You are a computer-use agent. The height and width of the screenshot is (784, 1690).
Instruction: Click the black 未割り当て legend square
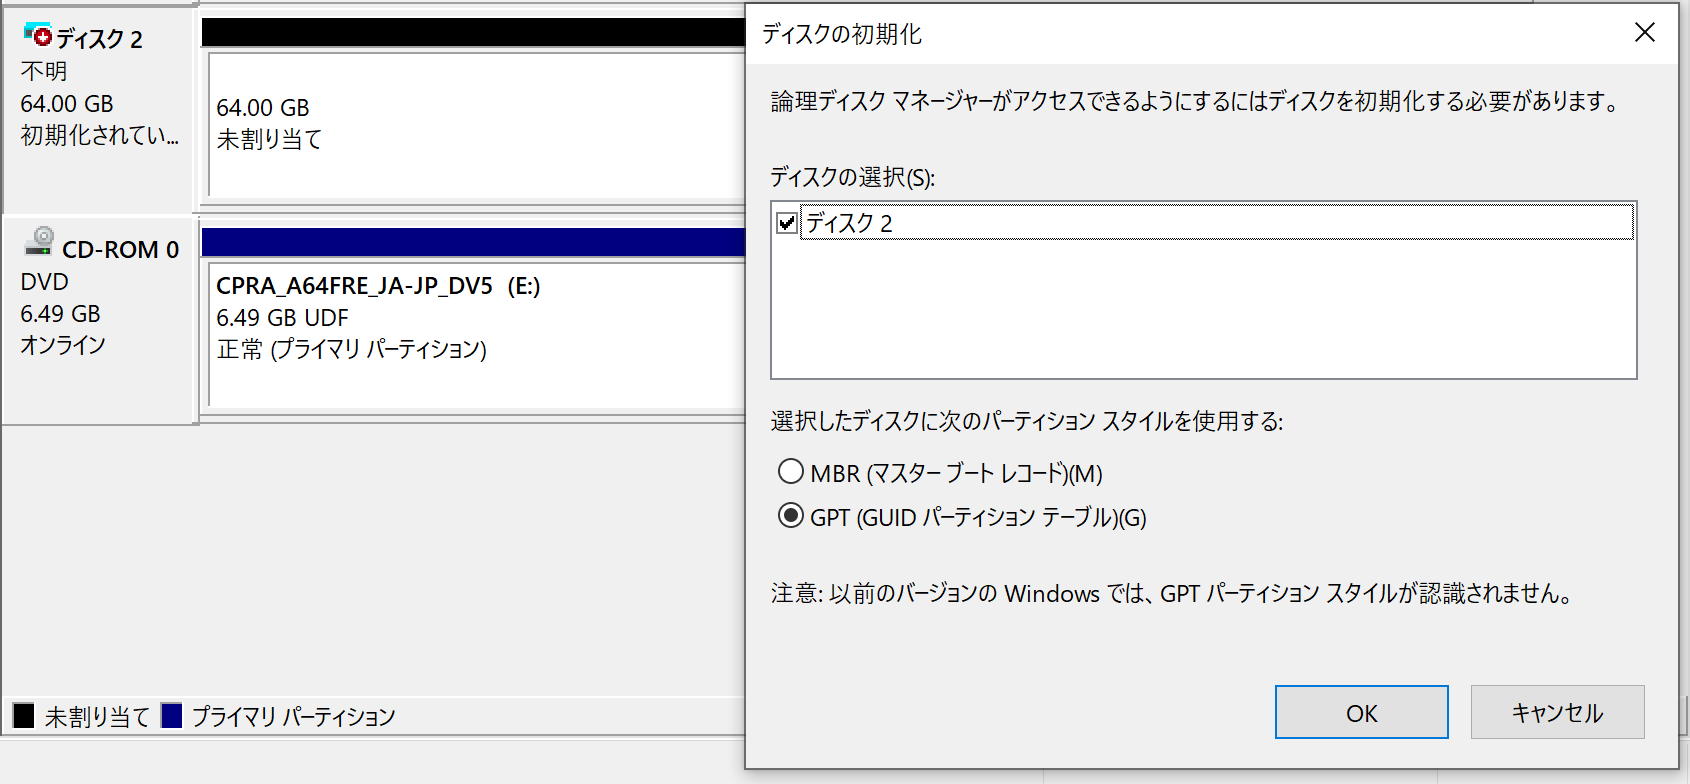[x=24, y=716]
